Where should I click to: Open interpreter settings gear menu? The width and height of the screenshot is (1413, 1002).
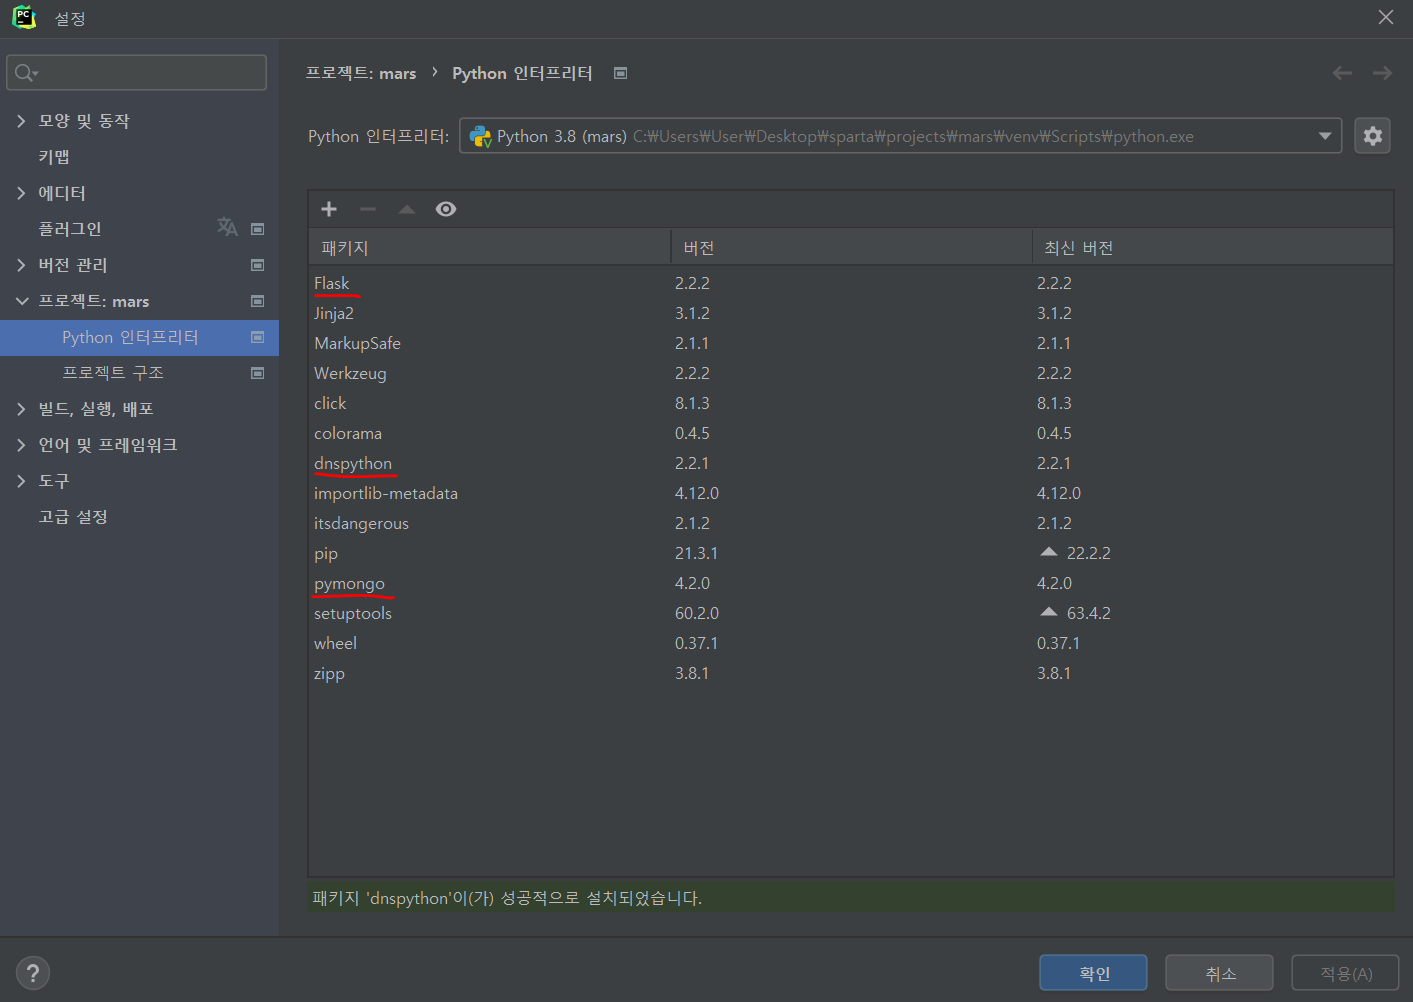click(1373, 136)
